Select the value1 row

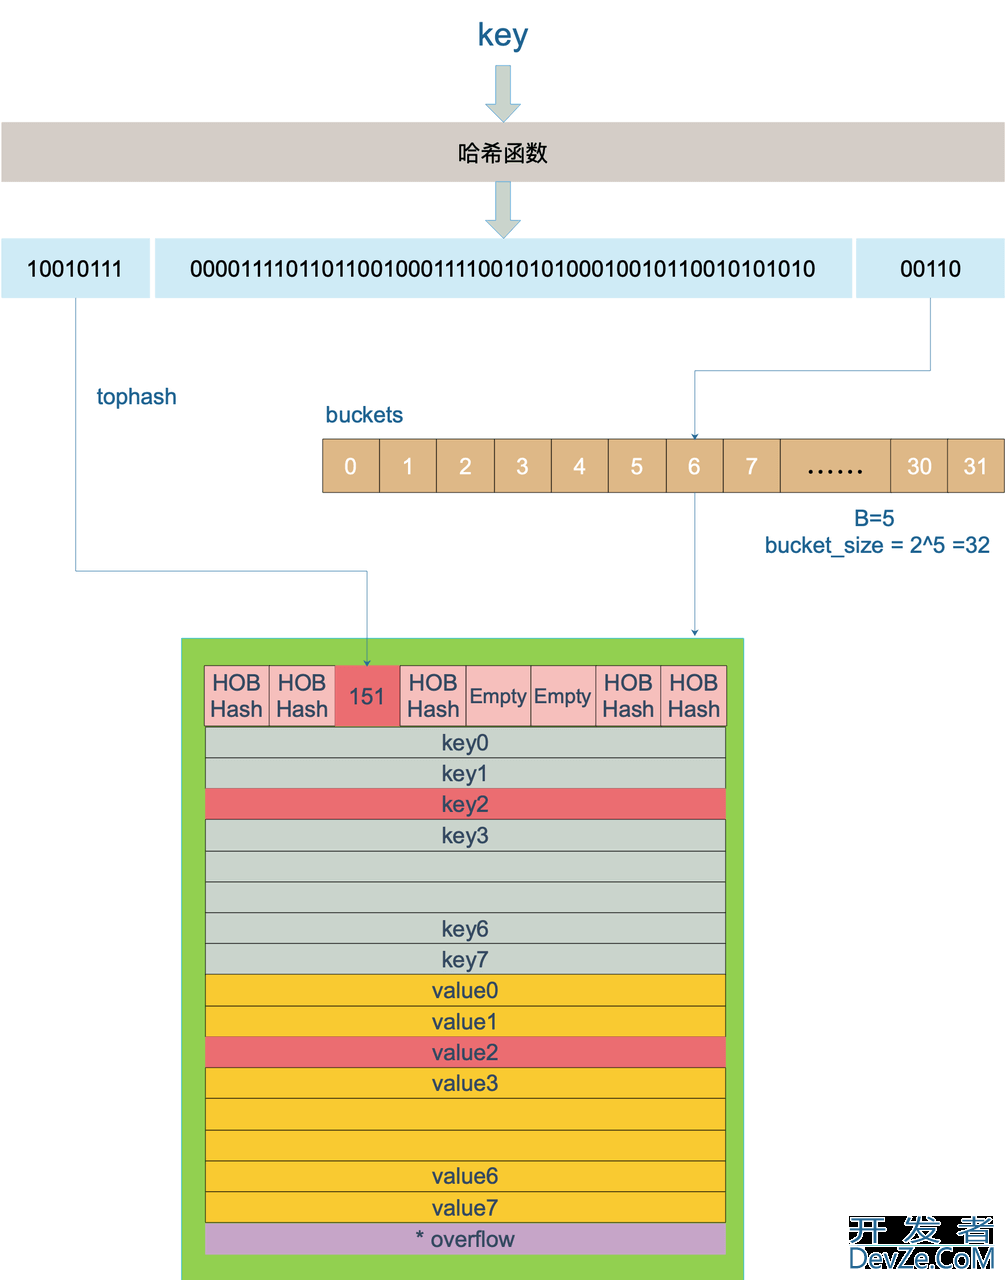[465, 1022]
